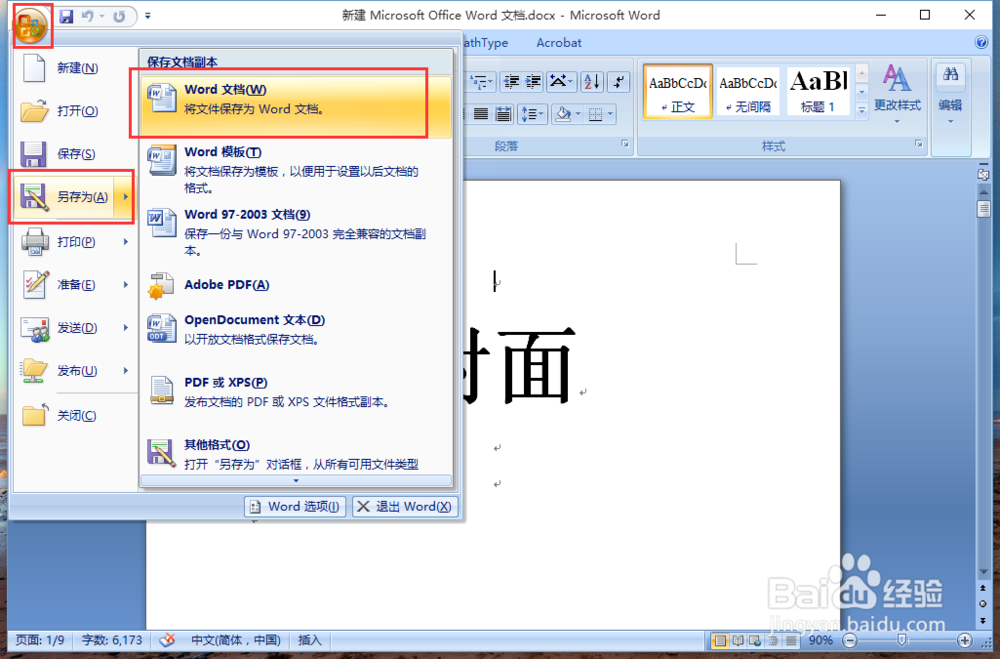Click the Borders icon
1000x659 pixels.
tap(595, 114)
